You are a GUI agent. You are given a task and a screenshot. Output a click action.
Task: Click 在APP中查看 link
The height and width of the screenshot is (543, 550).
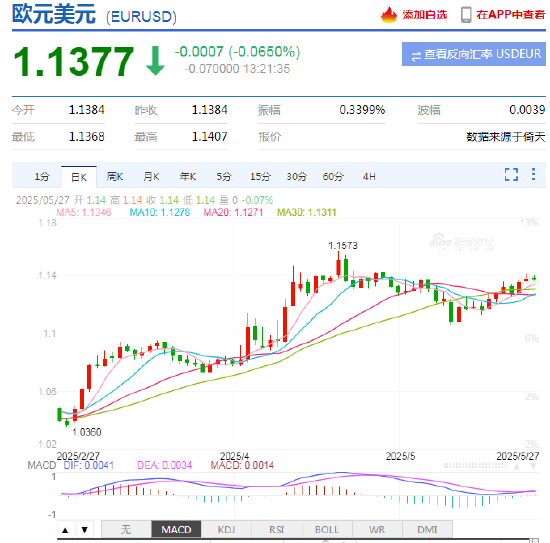click(x=510, y=15)
